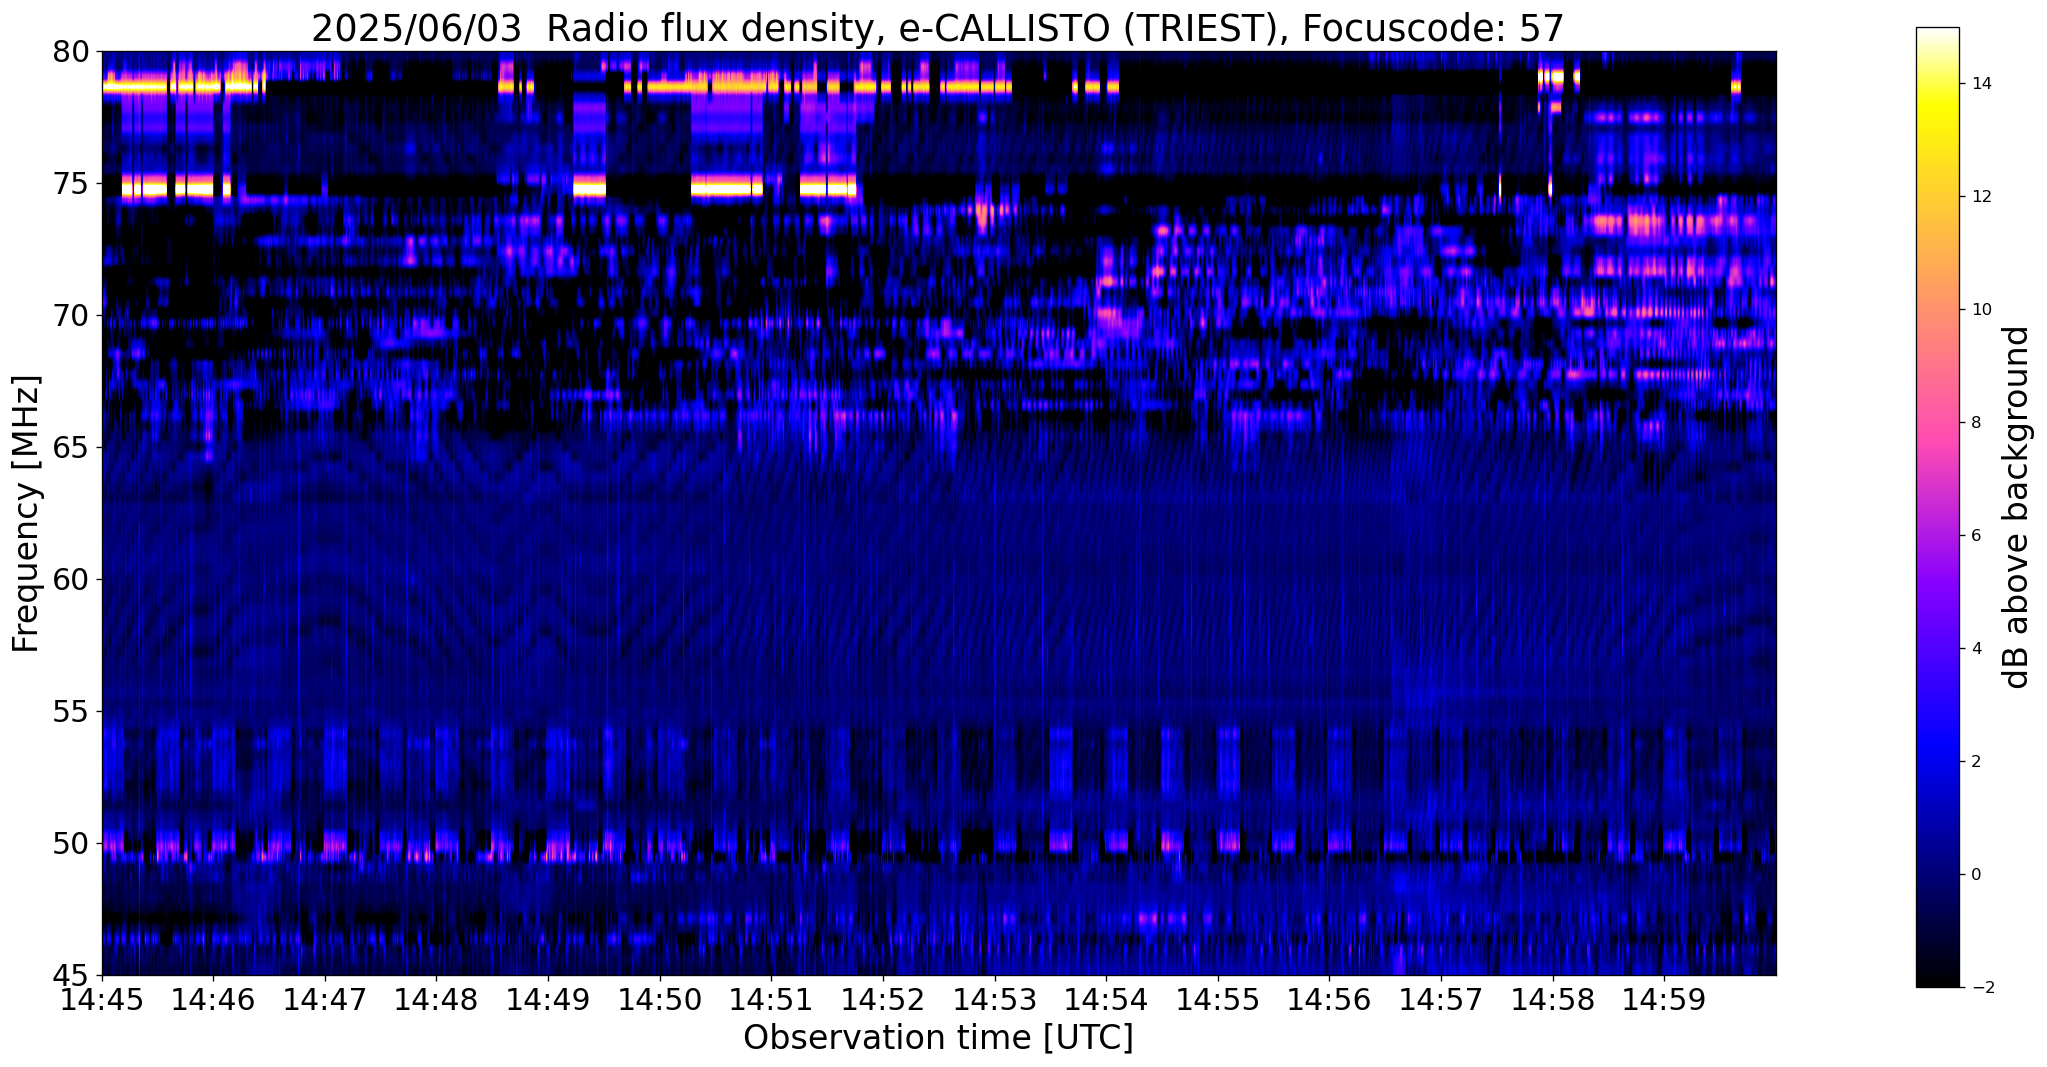Image resolution: width=2047 pixels, height=1067 pixels.
Task: Click the 14:46 time tick label
Action: [x=213, y=999]
